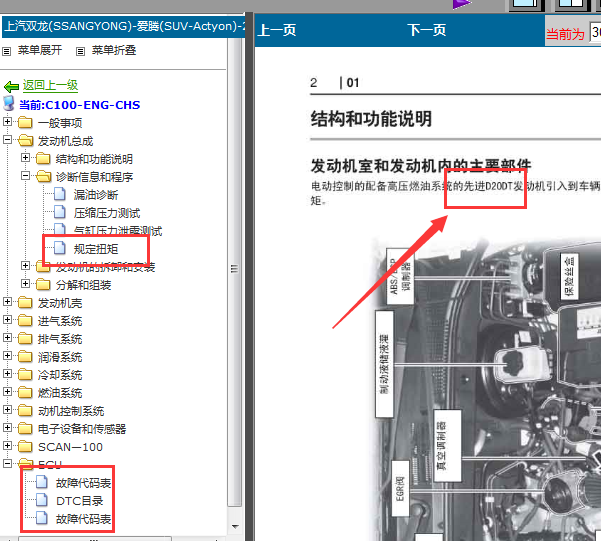Open the 压缩压力测试 page
The width and height of the screenshot is (601, 541).
[107, 213]
